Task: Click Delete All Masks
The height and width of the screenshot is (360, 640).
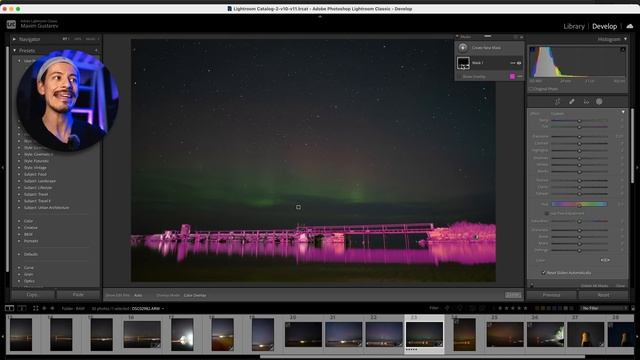Action: pos(595,286)
